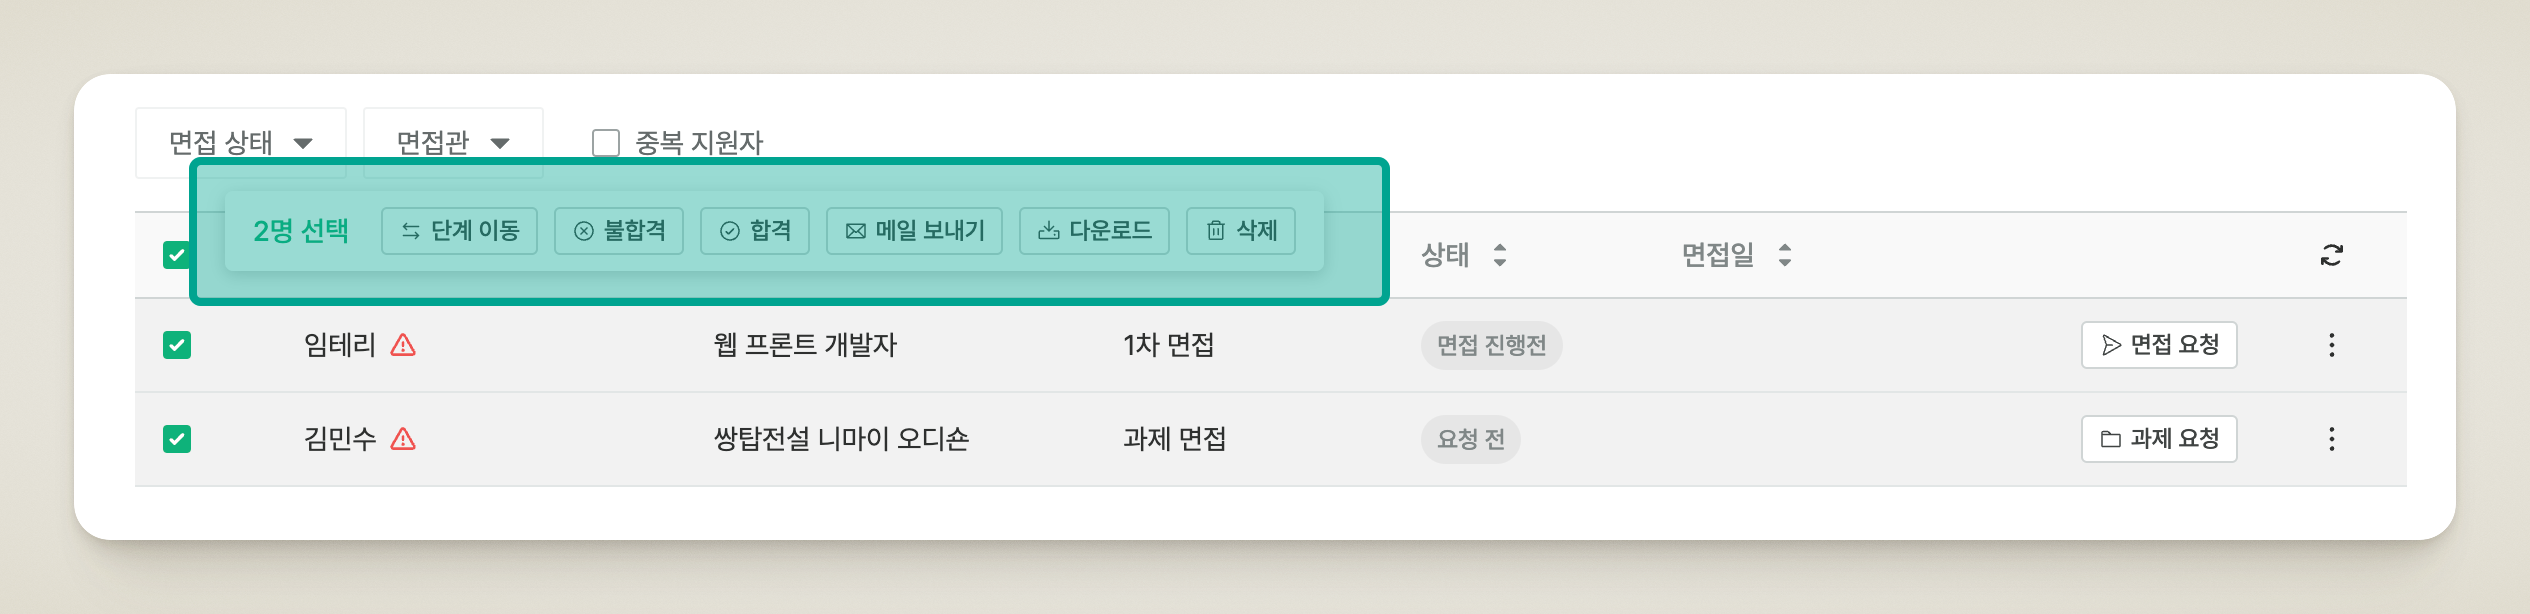Click the 삭제 trash button
Image resolution: width=2530 pixels, height=614 pixels.
[1240, 231]
